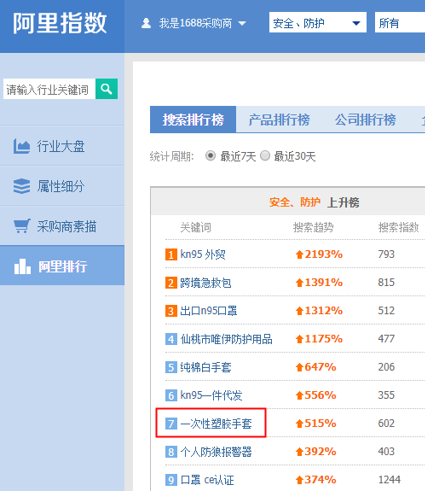Switch to the 搜索排行榜 tab
The image size is (425, 491).
[193, 119]
